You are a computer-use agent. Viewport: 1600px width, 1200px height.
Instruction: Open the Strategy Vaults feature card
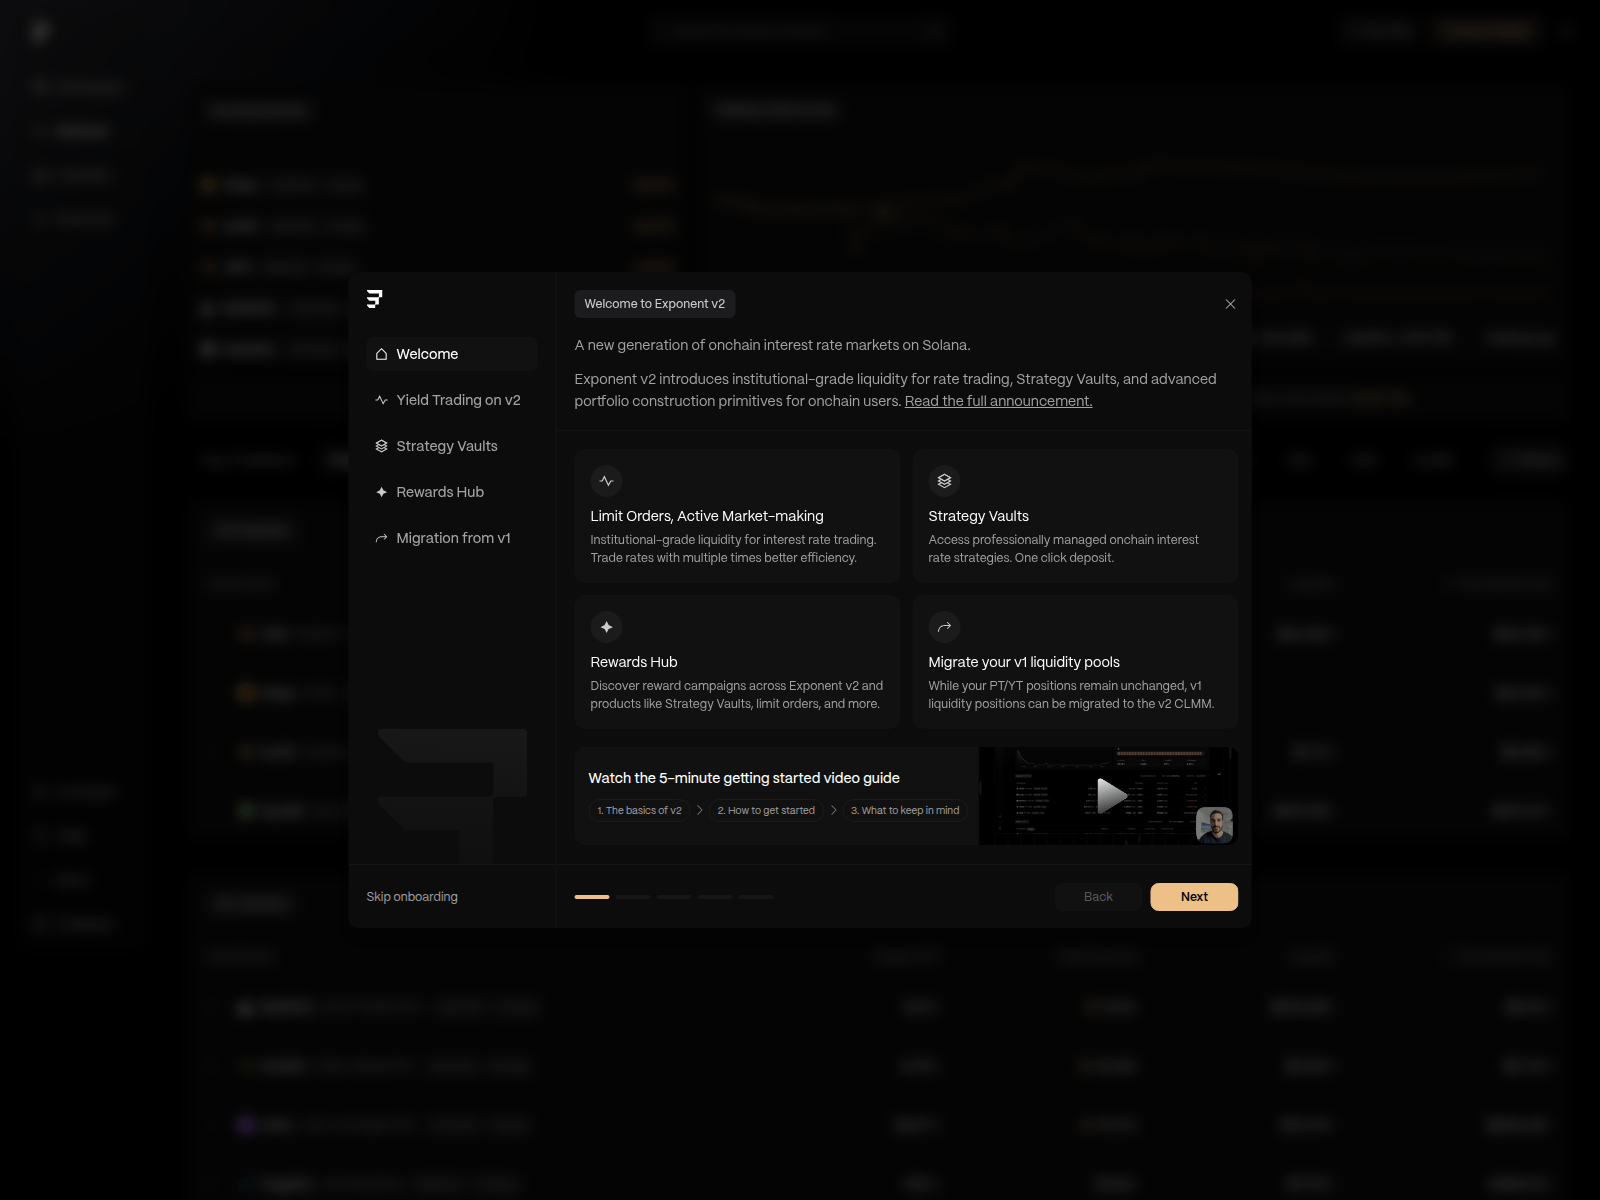pyautogui.click(x=1075, y=516)
